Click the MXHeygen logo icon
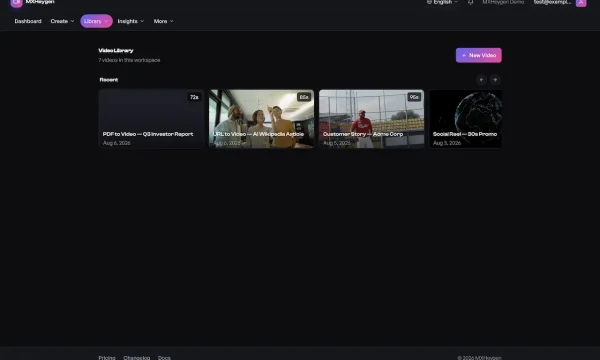 (16, 2)
